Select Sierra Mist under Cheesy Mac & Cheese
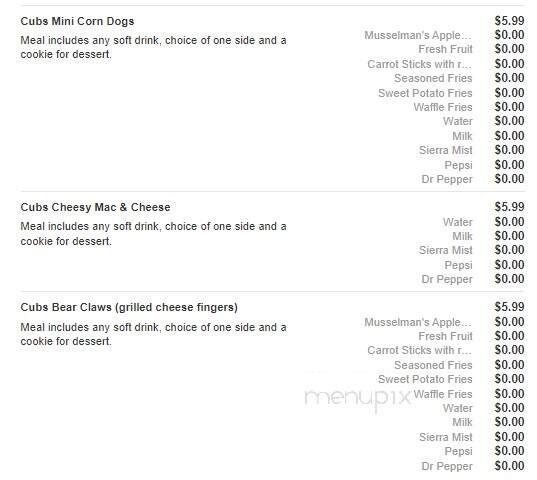 click(x=446, y=250)
